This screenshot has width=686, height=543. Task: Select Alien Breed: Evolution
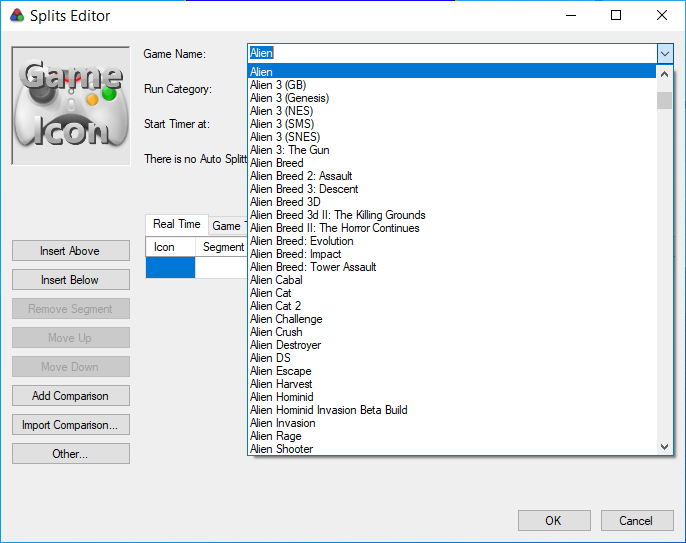(452, 241)
